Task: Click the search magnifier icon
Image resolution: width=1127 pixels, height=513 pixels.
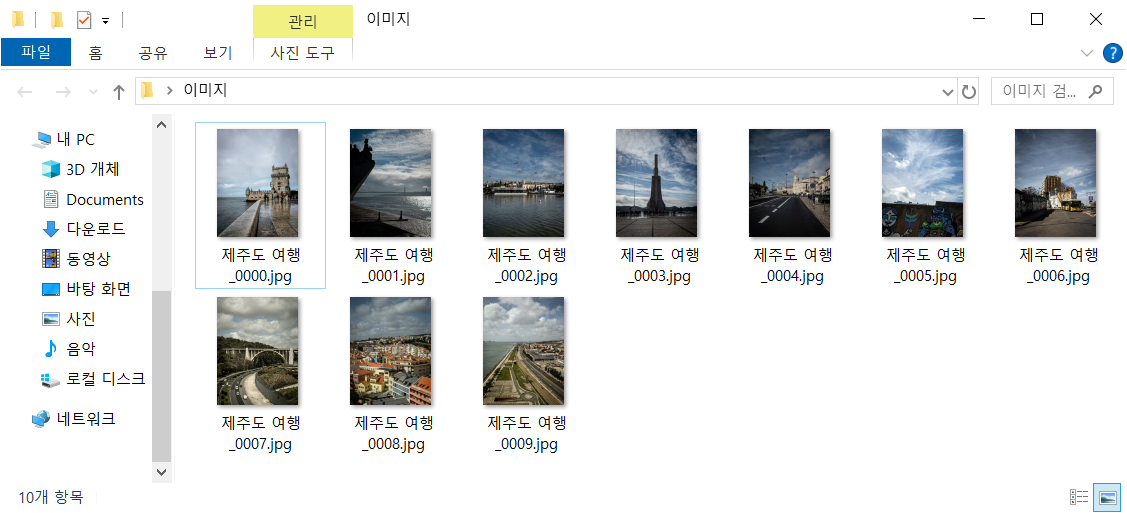Action: pos(1095,91)
